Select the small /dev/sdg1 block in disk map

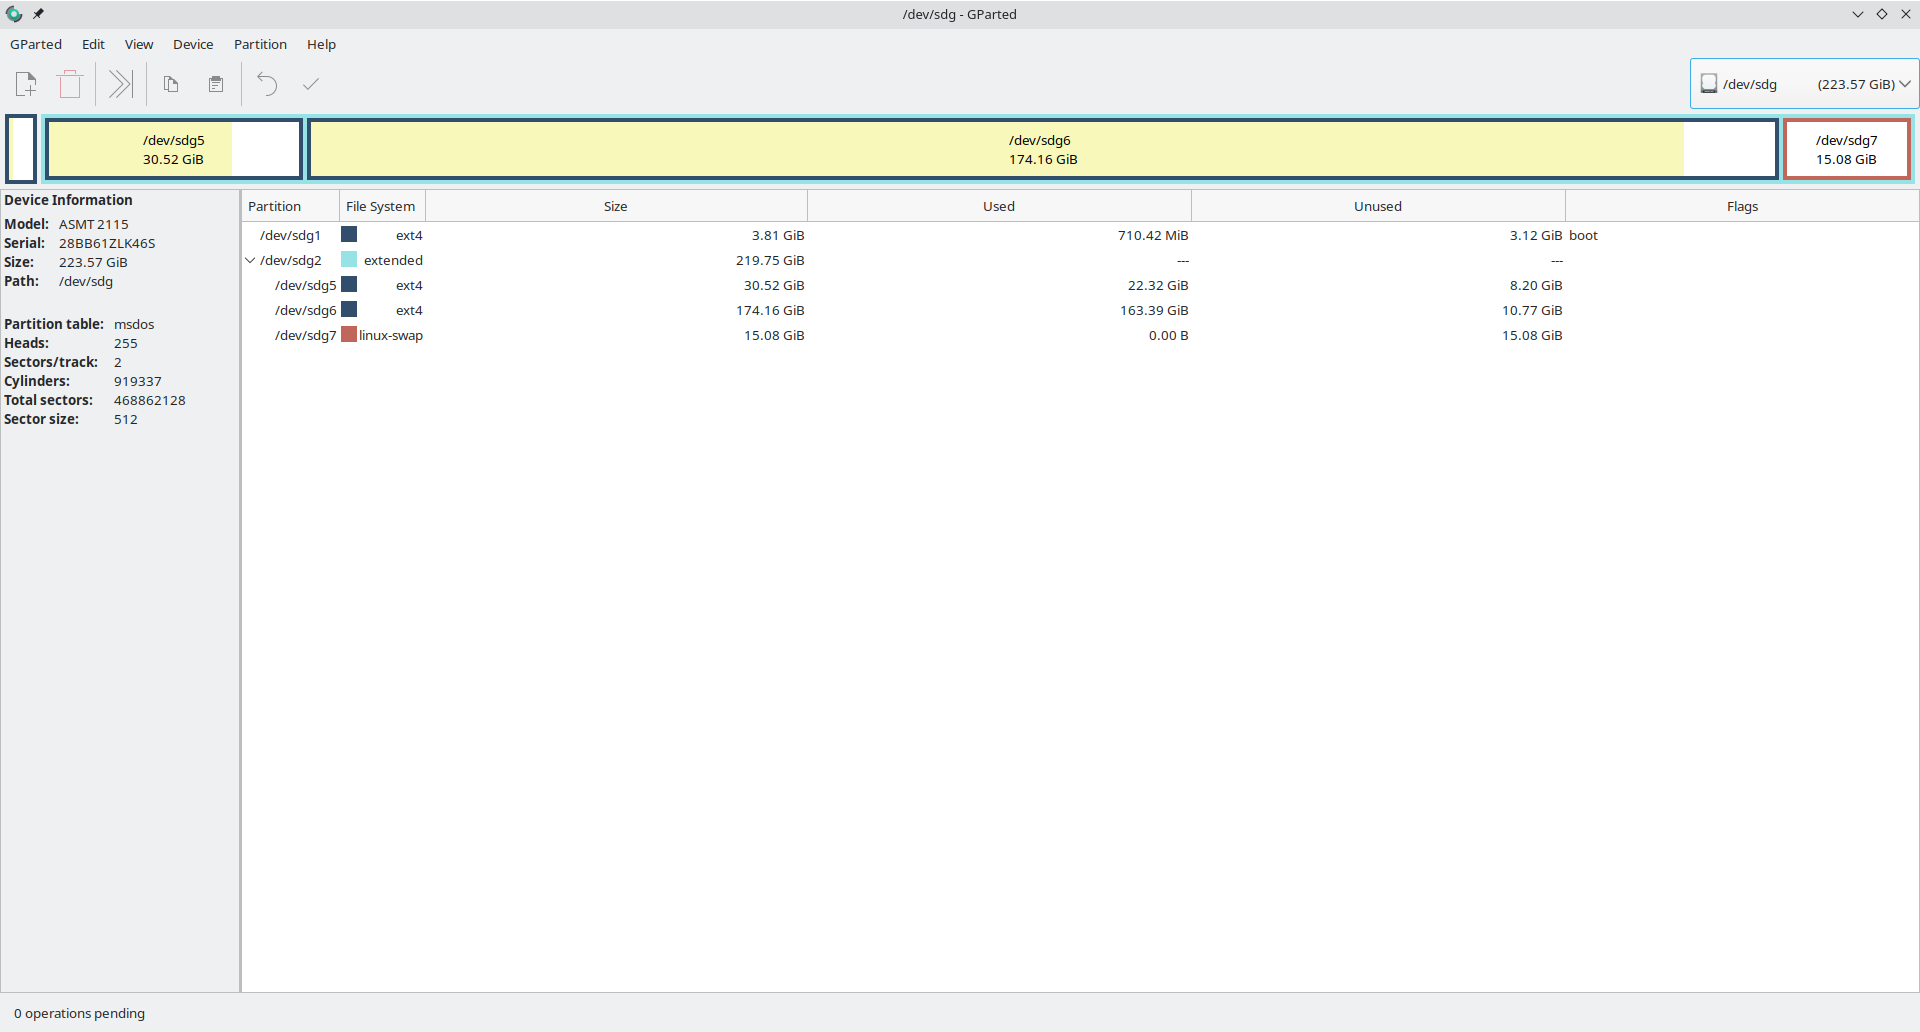pyautogui.click(x=21, y=149)
